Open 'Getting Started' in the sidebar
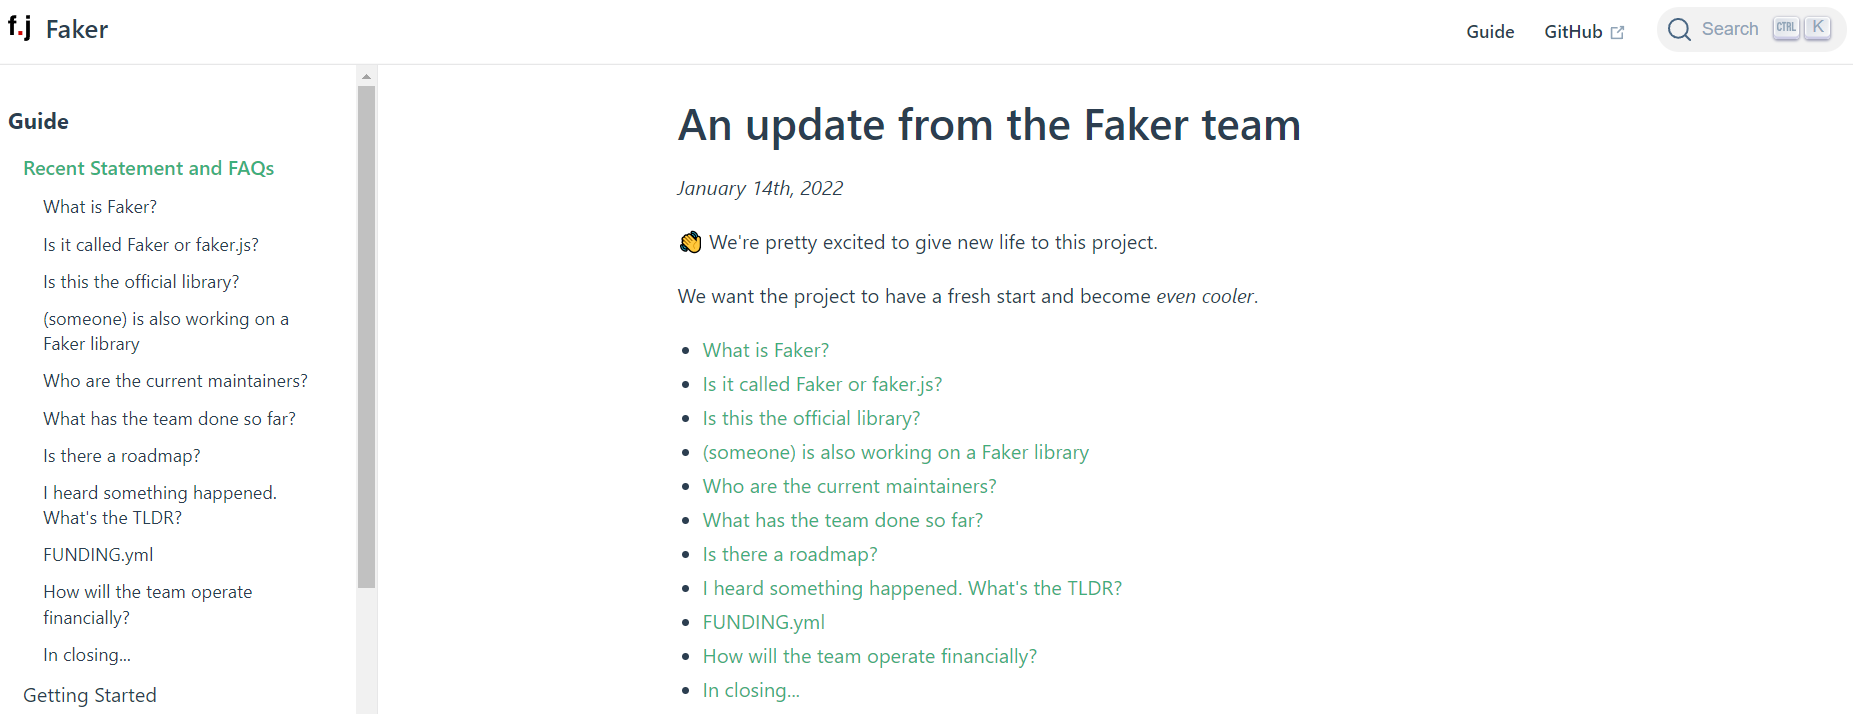Viewport: 1853px width, 714px height. (x=90, y=695)
